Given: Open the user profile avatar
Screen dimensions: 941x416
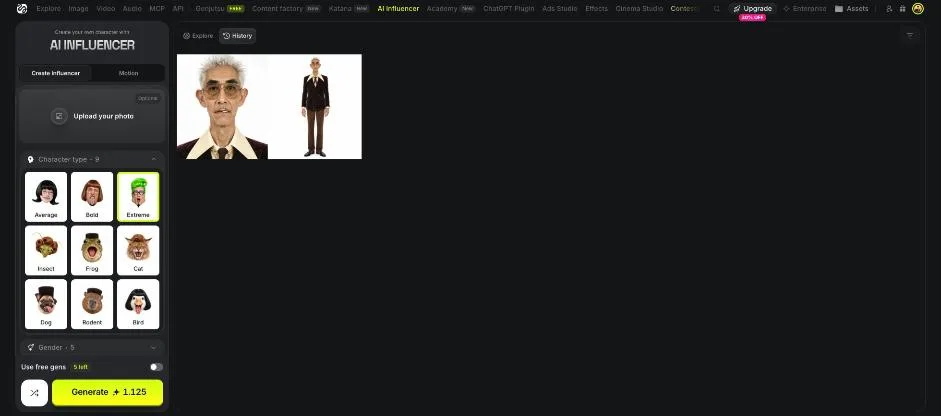Looking at the screenshot, I should coord(918,8).
